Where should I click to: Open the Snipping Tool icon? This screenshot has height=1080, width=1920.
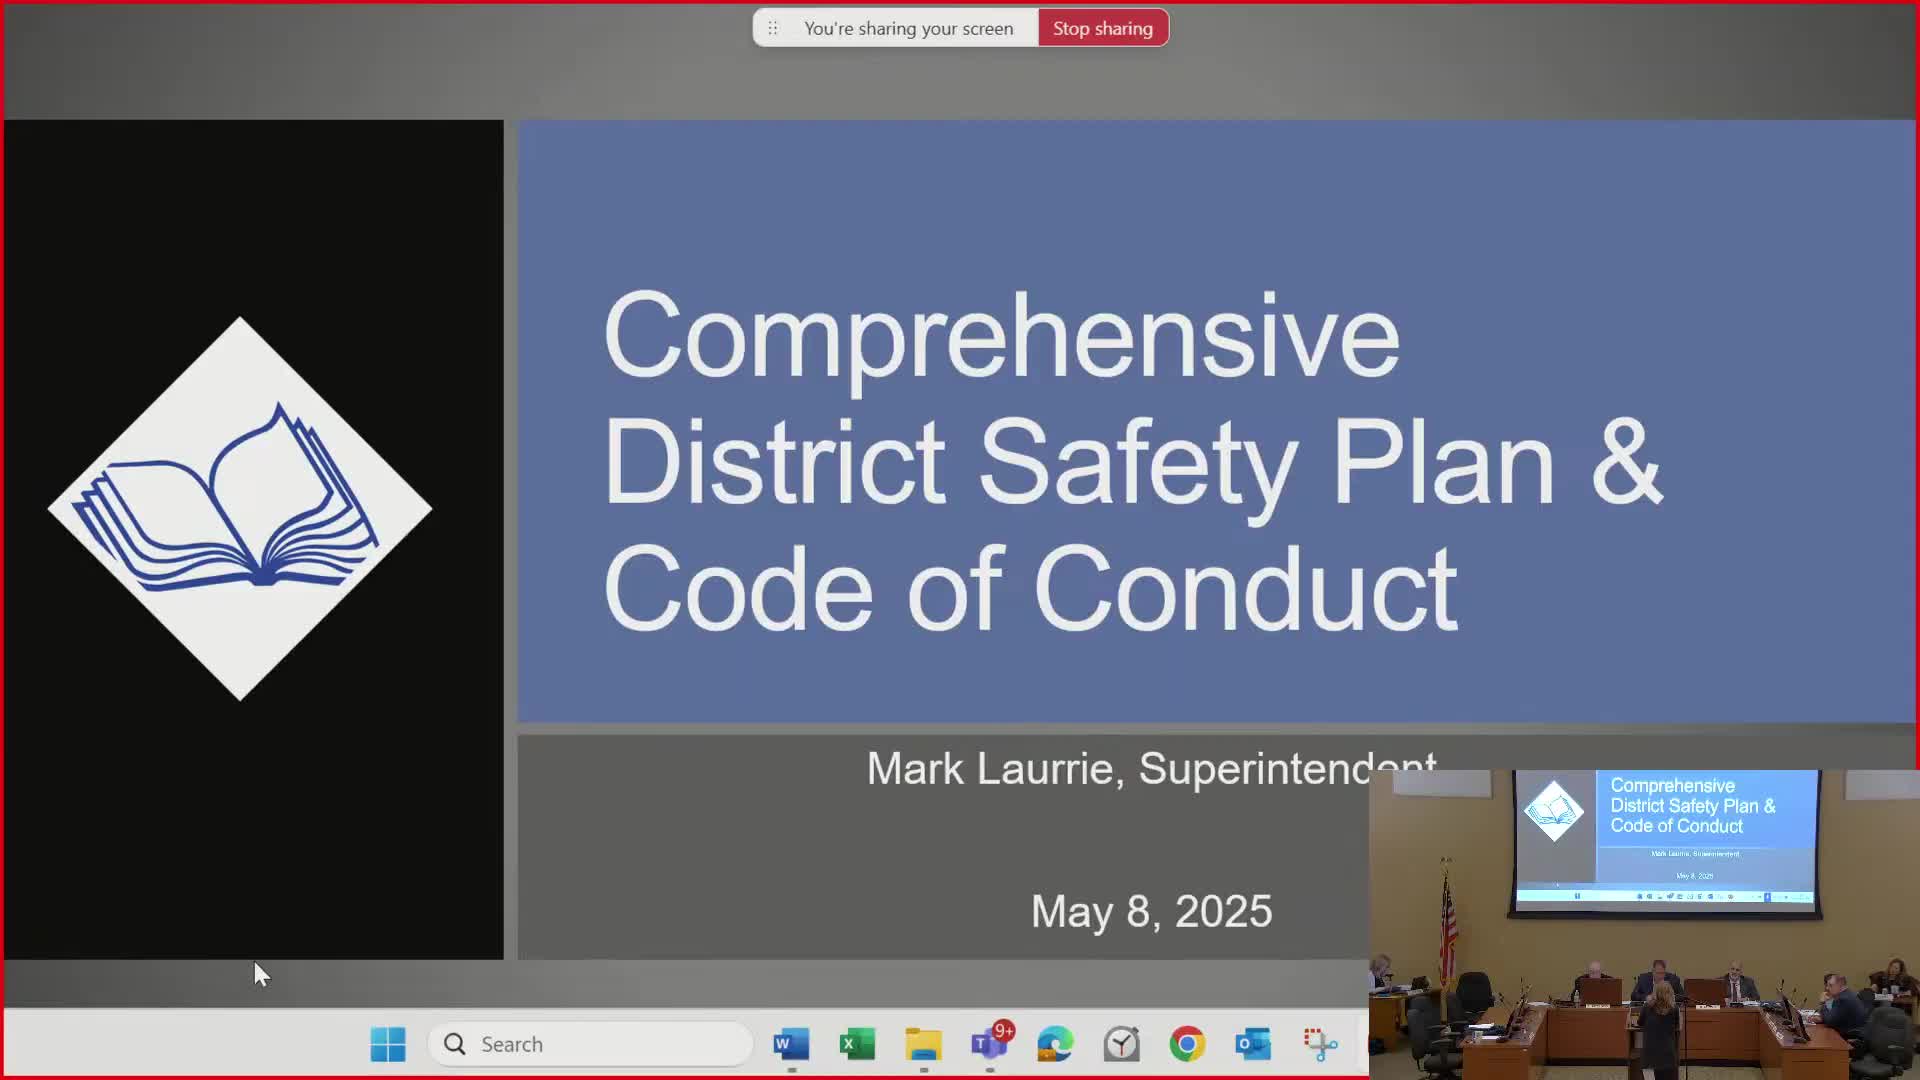(1320, 1044)
